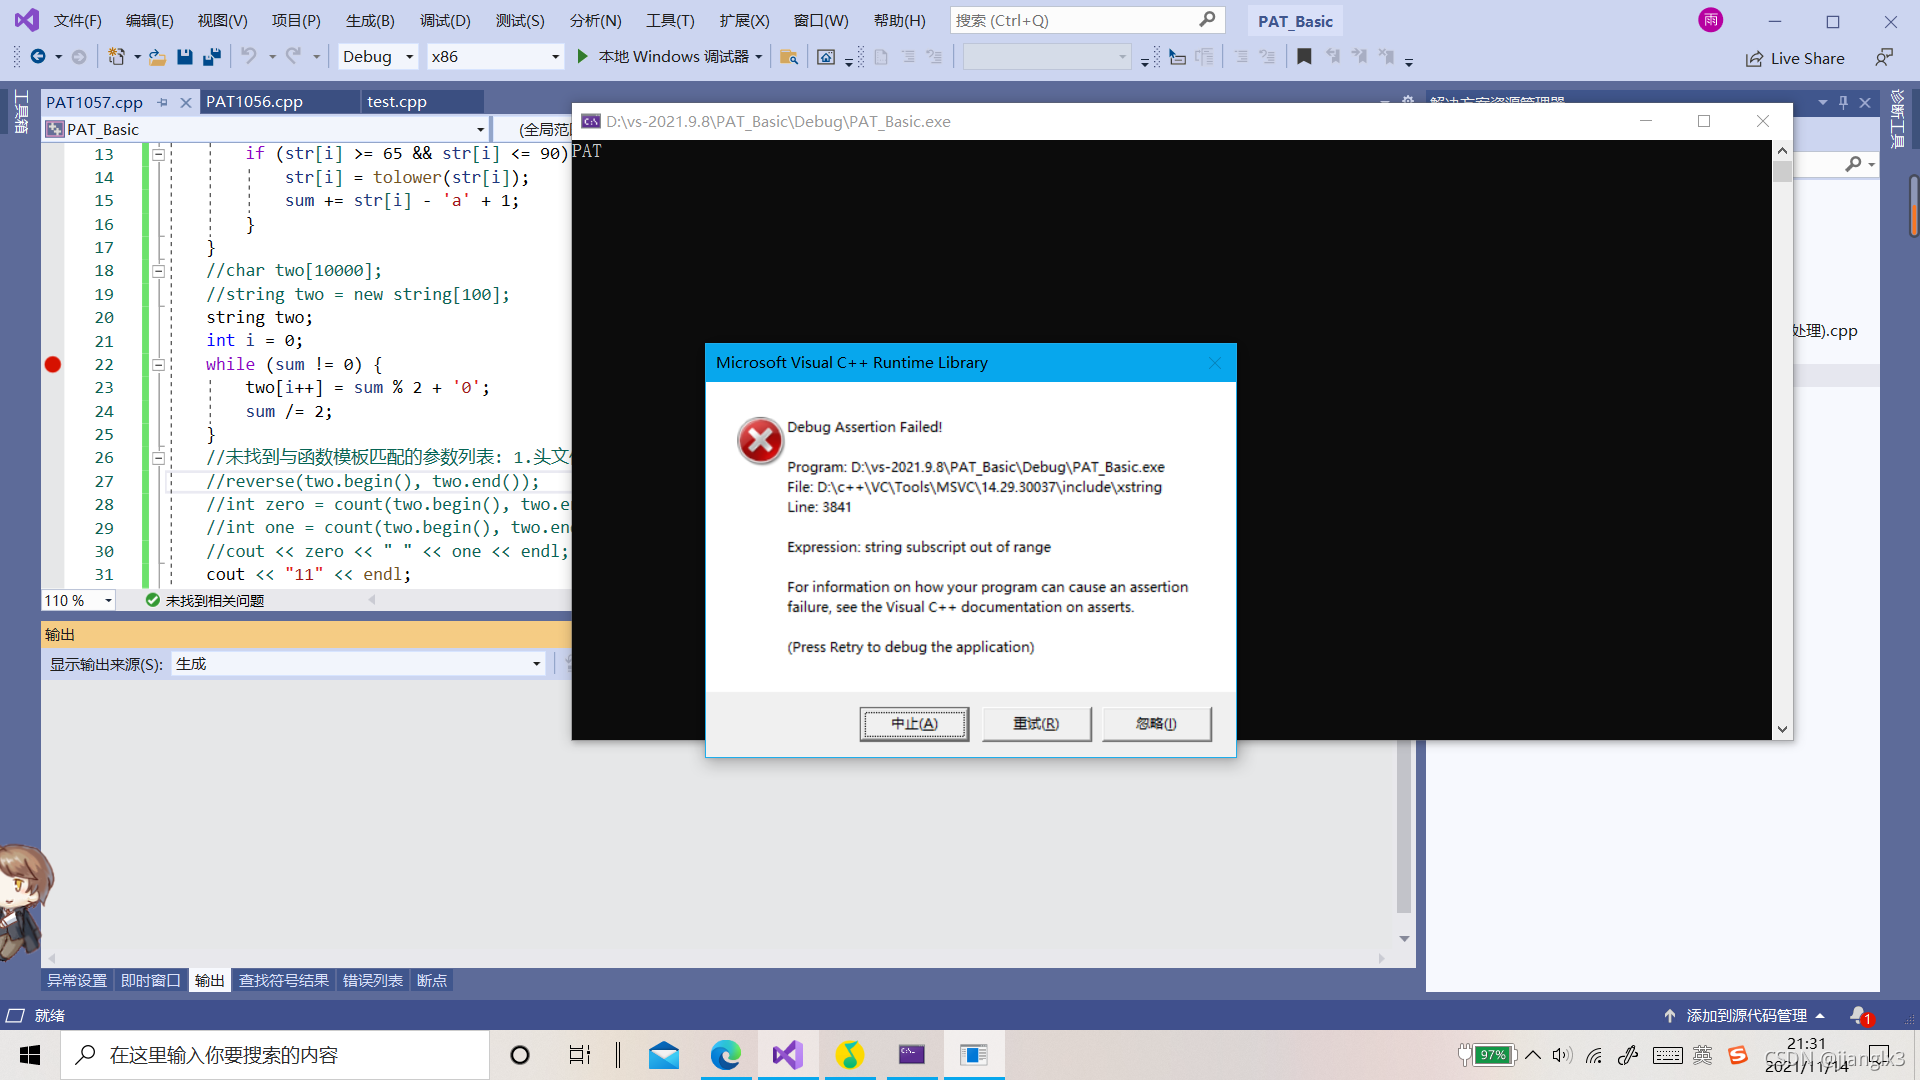Click the Save file icon
Viewport: 1920px width, 1080px height.
(184, 57)
